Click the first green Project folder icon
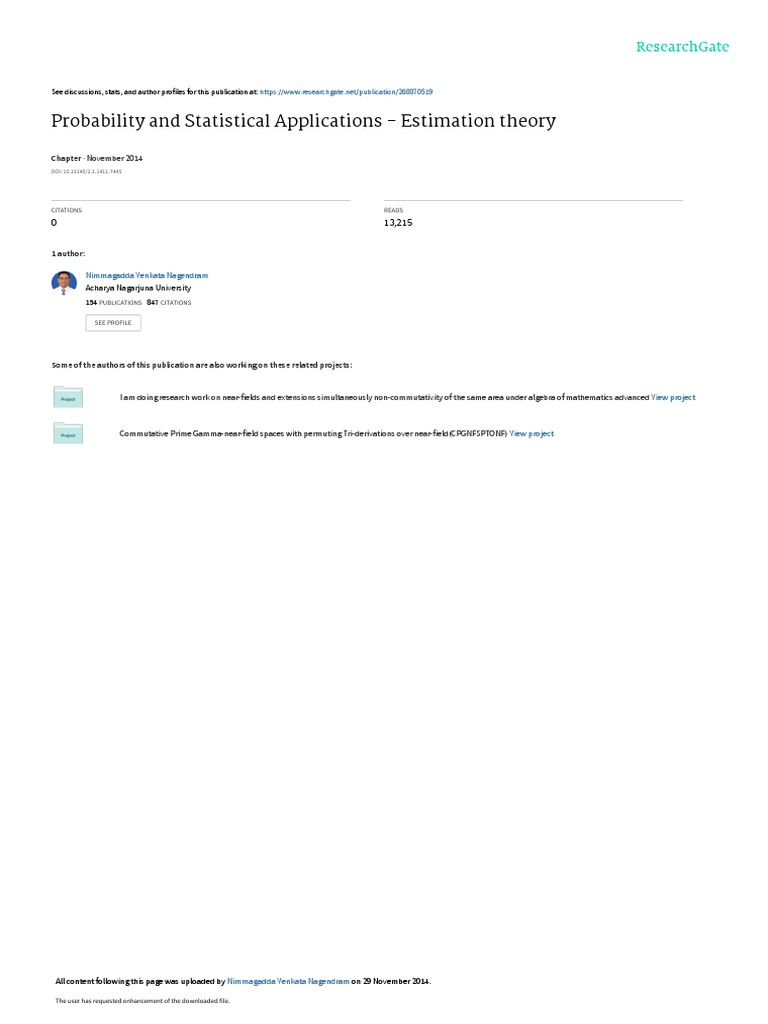This screenshot has height=1024, width=768. coord(68,397)
